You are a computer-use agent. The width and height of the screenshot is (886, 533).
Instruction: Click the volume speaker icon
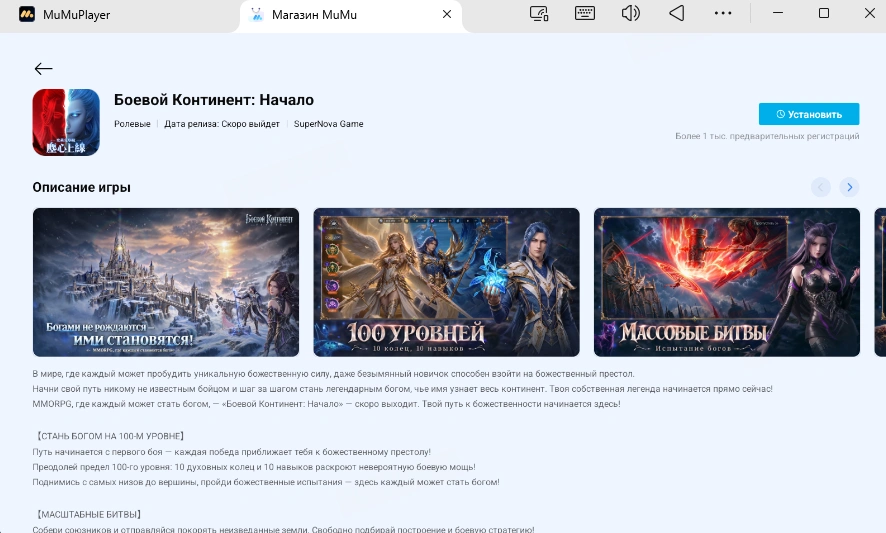(x=631, y=13)
